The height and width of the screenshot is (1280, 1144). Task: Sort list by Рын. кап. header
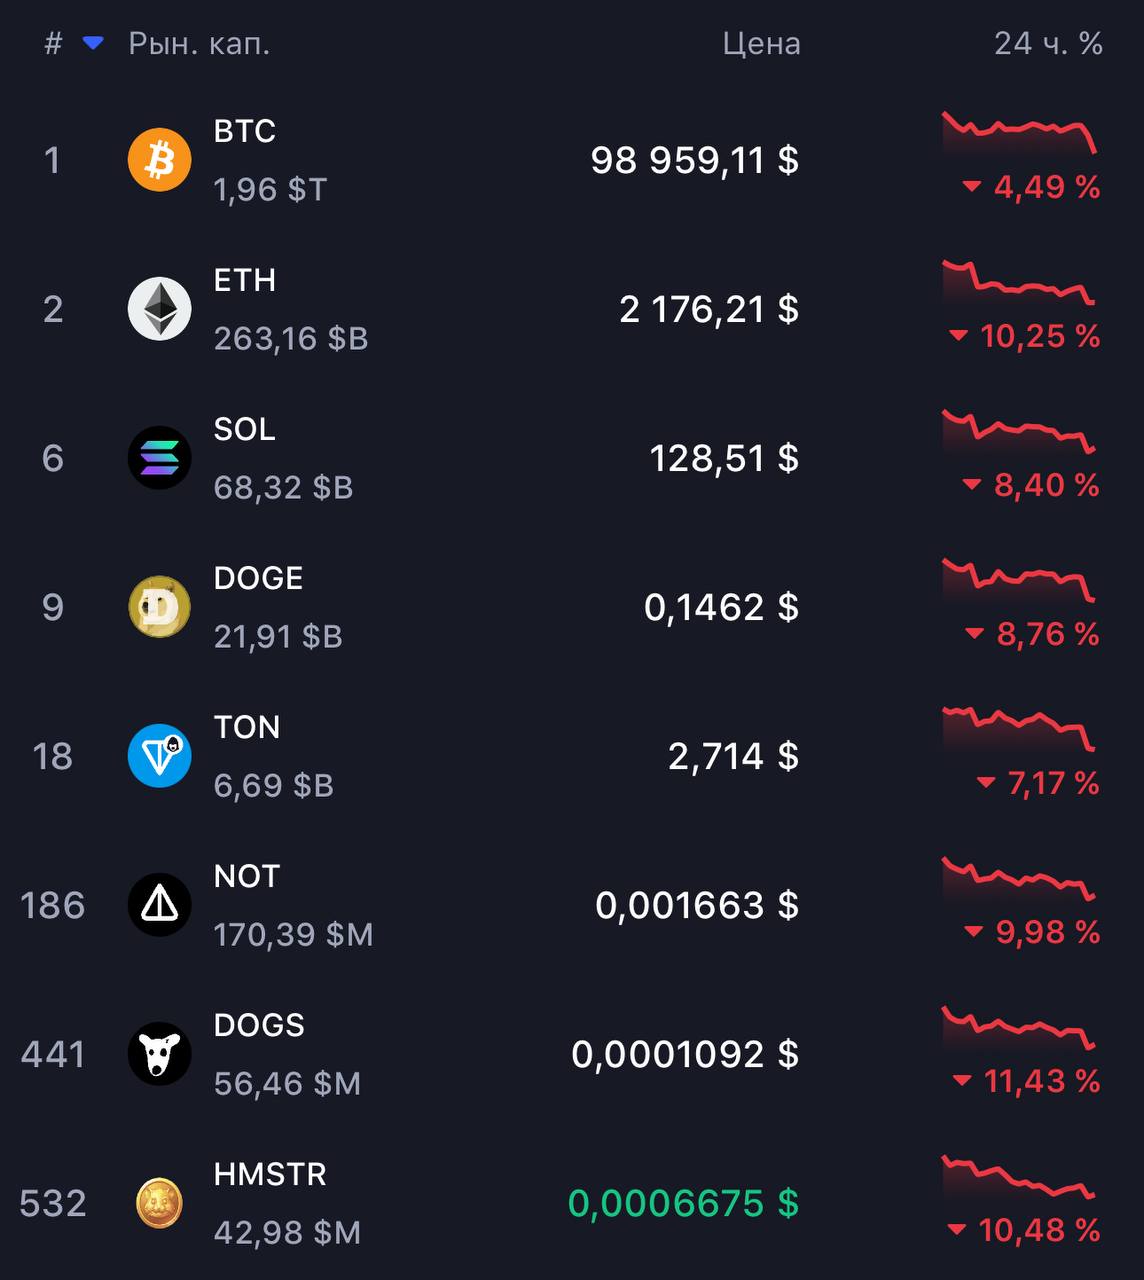(x=199, y=44)
